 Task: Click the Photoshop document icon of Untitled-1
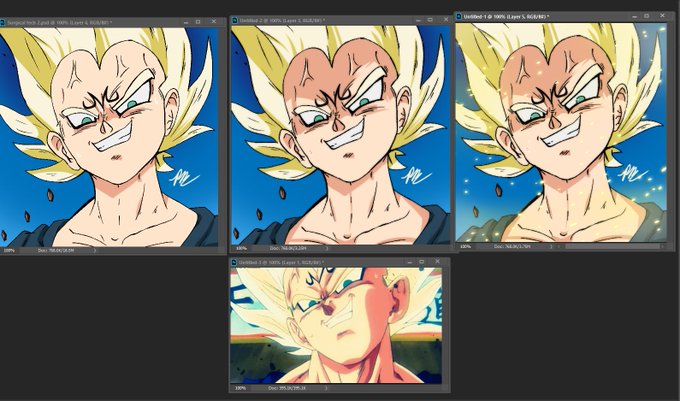point(459,16)
